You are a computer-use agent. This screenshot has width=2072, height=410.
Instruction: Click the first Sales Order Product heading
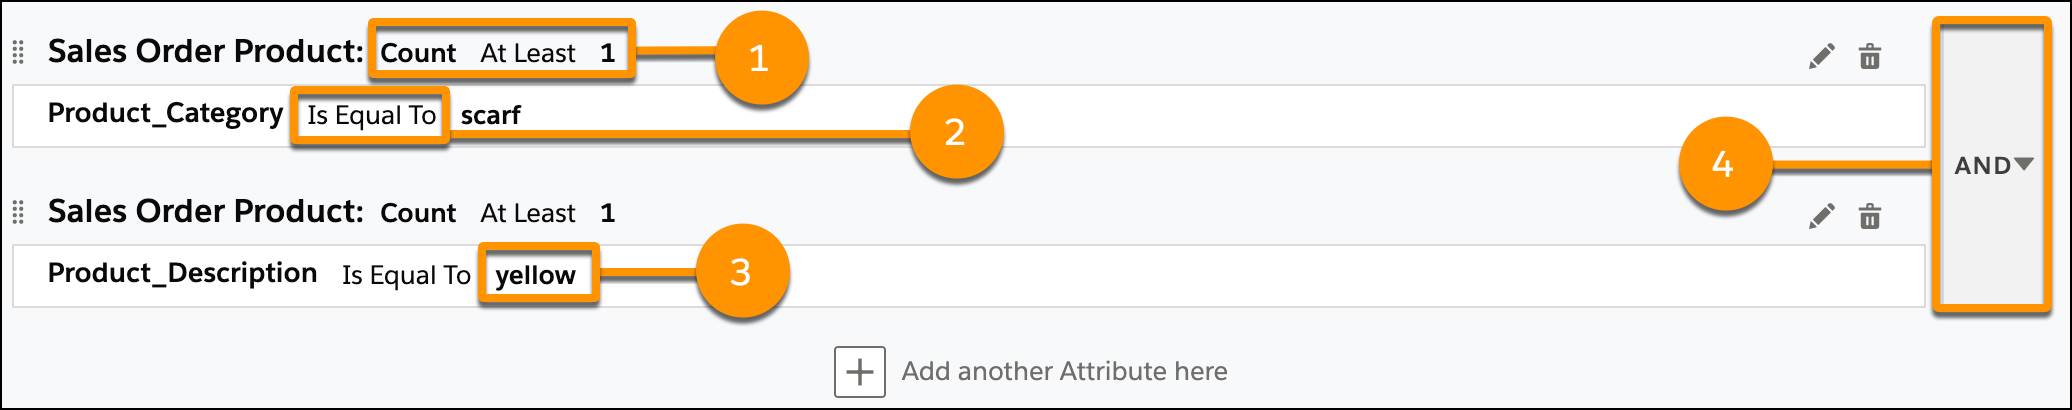[206, 51]
